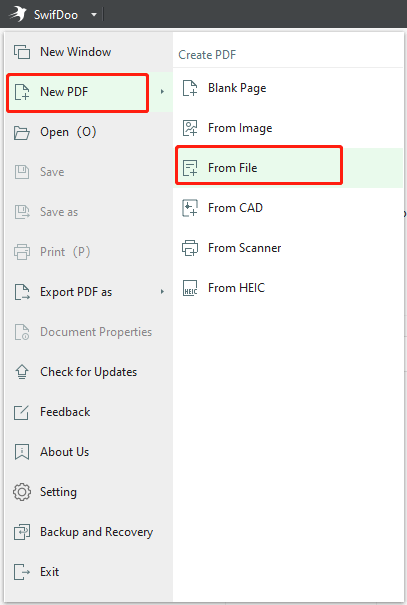Expand the Export PDF as submenu arrow

point(162,292)
